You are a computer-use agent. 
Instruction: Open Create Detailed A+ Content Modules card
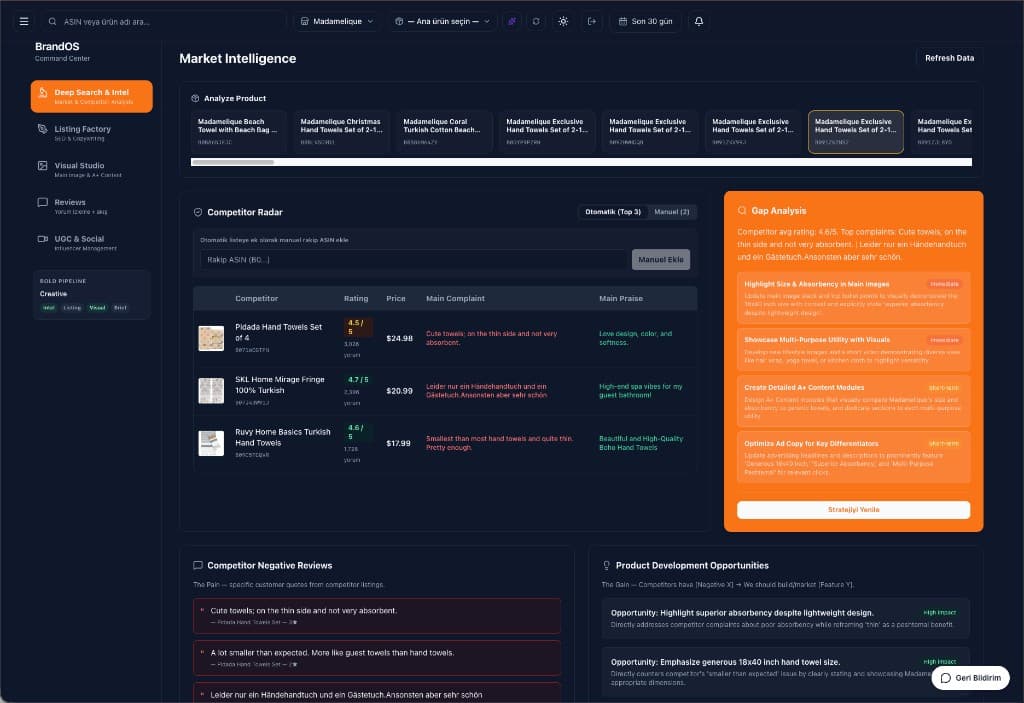854,401
